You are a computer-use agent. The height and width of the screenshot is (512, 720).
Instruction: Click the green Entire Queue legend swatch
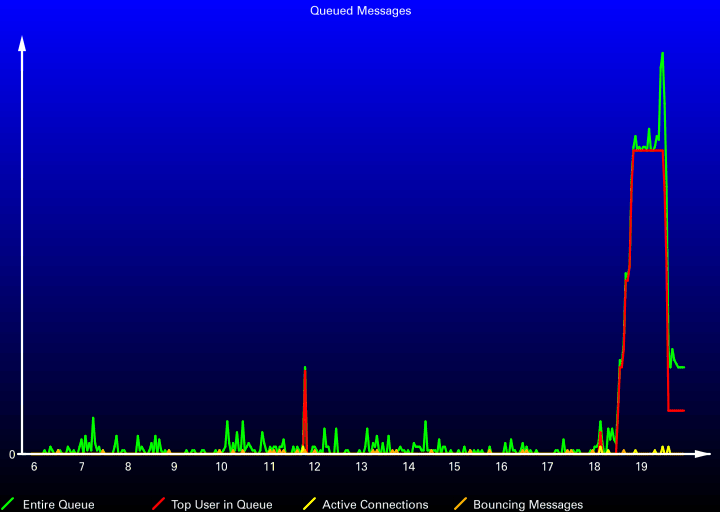[x=8, y=504]
